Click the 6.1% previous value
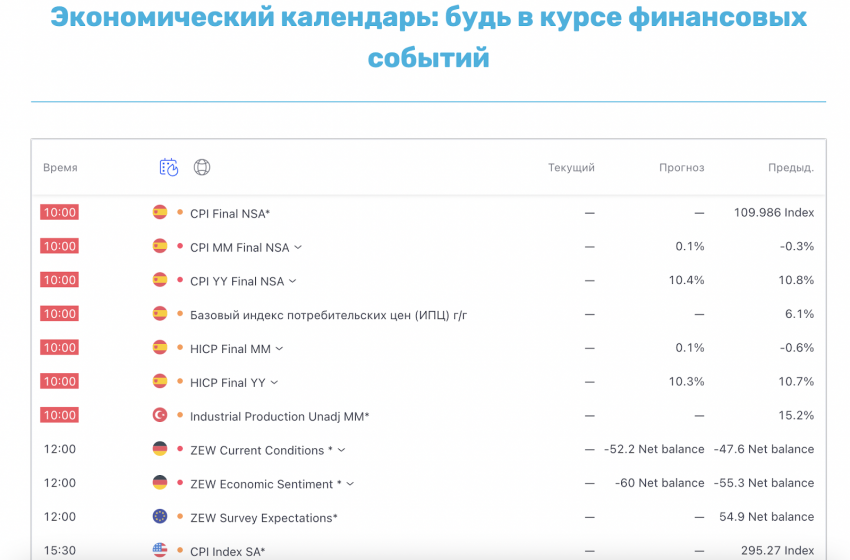Image resolution: width=850 pixels, height=560 pixels. click(x=800, y=314)
